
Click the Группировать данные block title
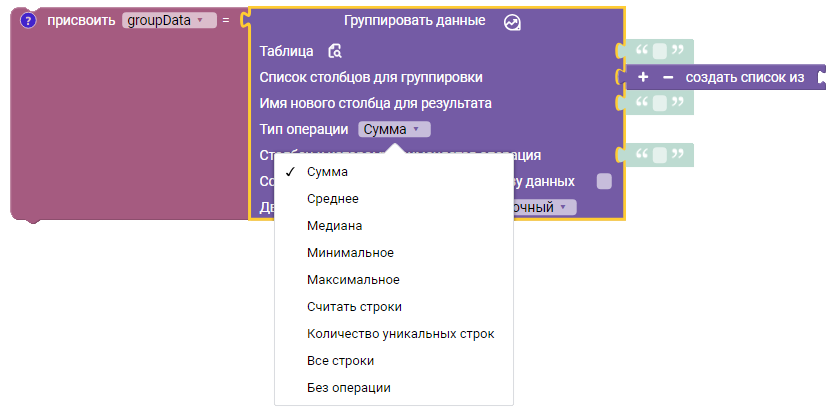[415, 21]
